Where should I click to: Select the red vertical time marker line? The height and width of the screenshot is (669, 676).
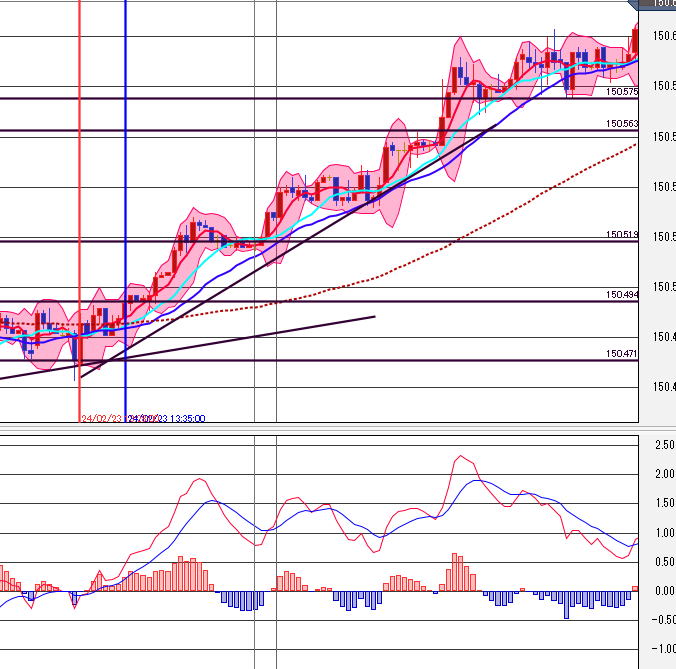(x=79, y=200)
